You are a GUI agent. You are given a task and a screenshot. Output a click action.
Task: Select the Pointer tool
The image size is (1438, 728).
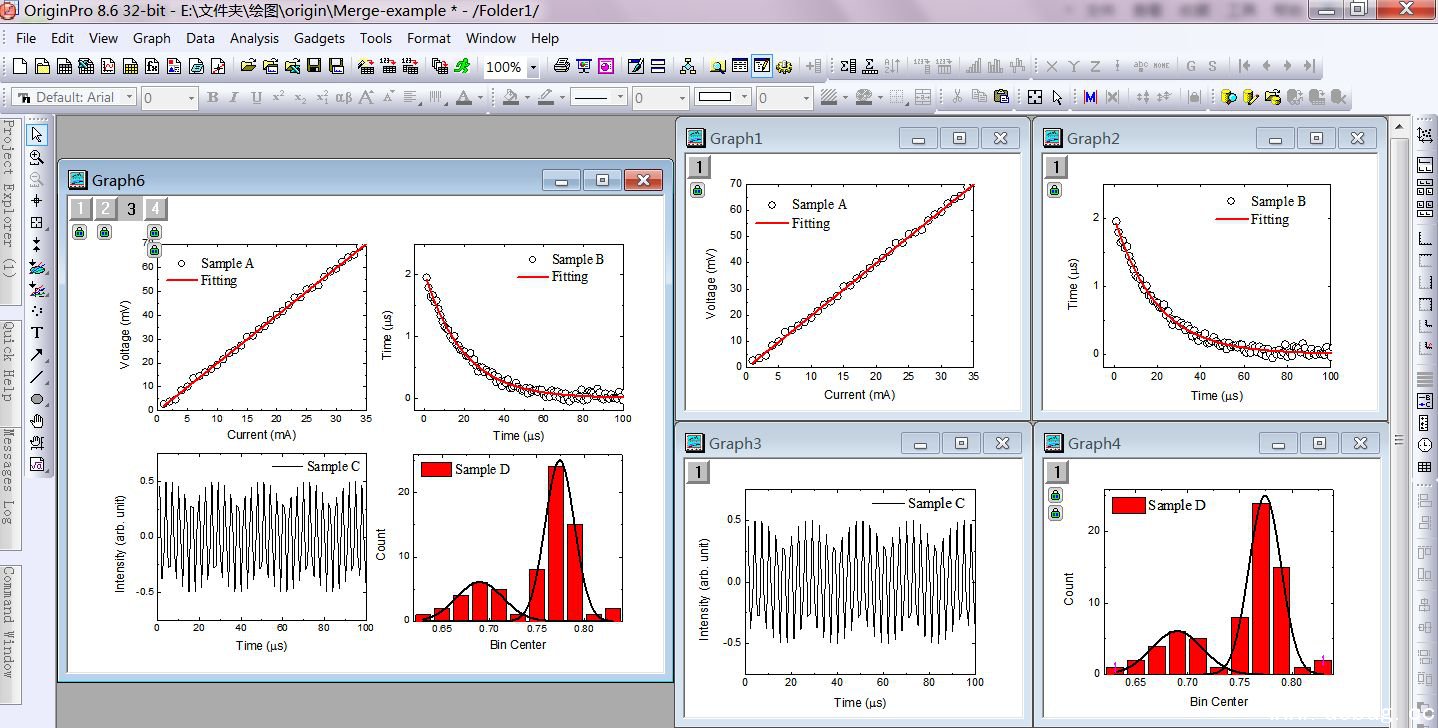37,133
